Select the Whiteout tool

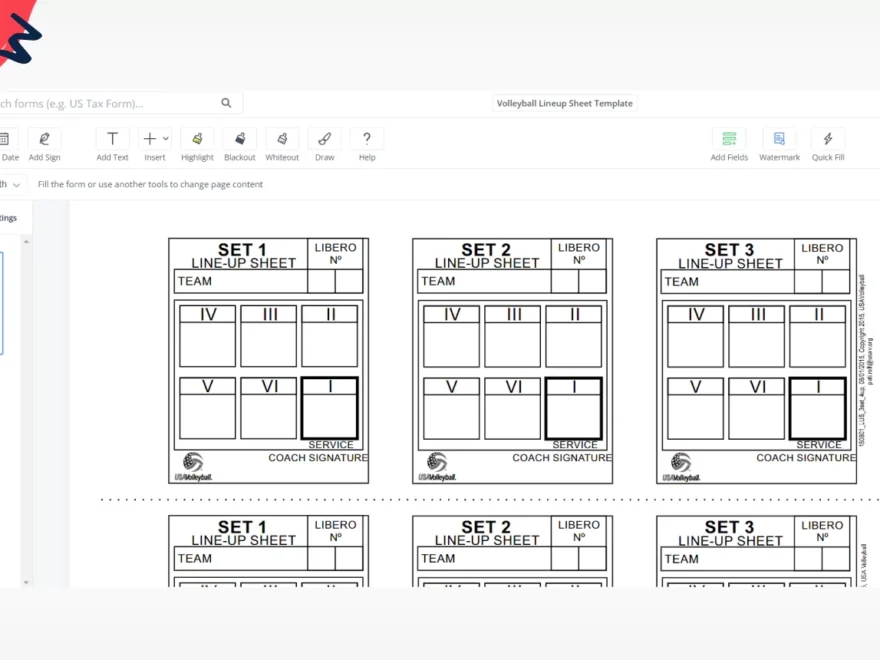coord(282,145)
